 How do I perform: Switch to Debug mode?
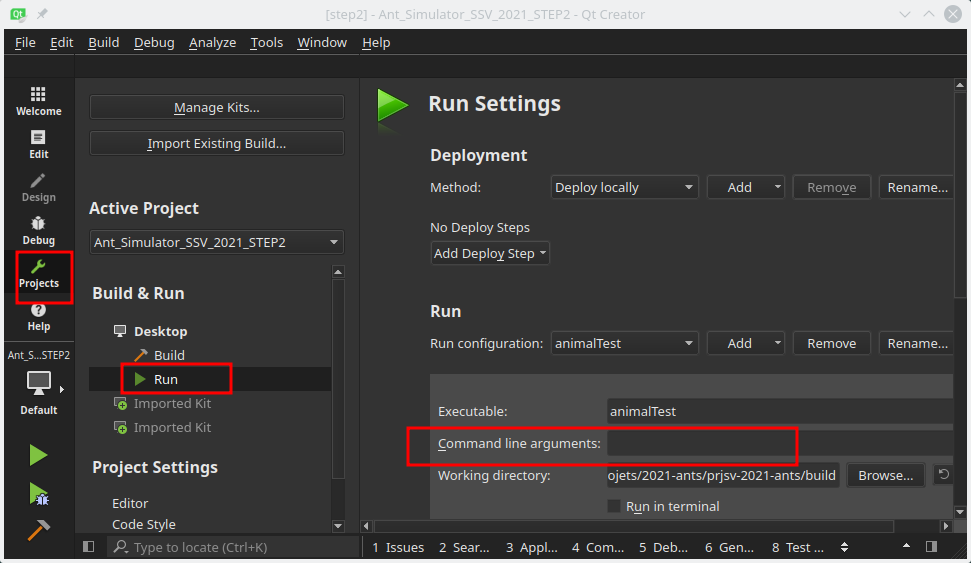38,230
